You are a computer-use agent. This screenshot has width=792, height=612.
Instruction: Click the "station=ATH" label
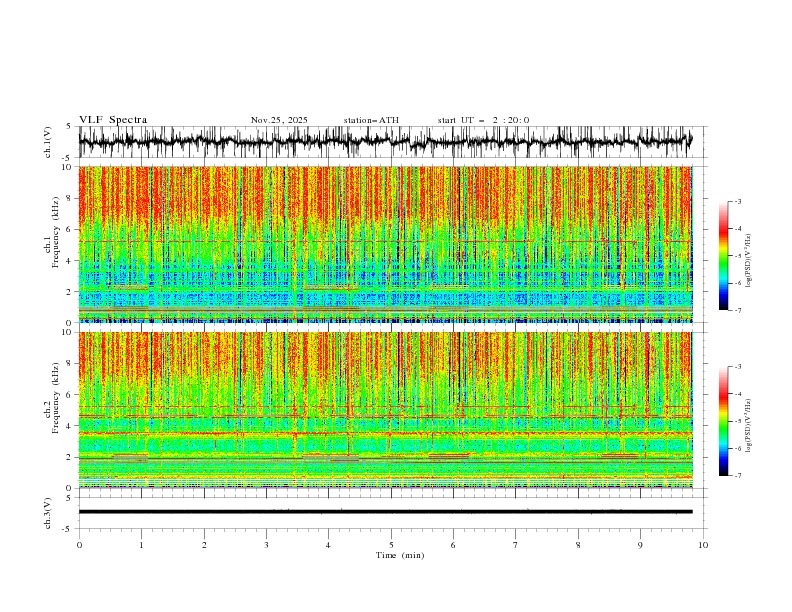tap(371, 120)
